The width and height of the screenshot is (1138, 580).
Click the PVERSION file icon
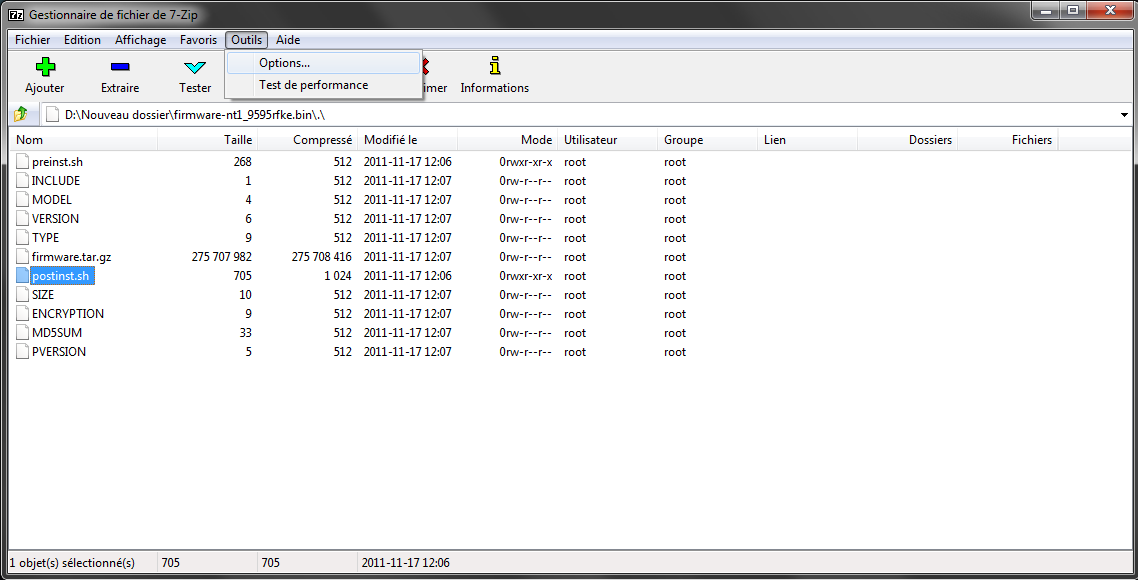22,351
